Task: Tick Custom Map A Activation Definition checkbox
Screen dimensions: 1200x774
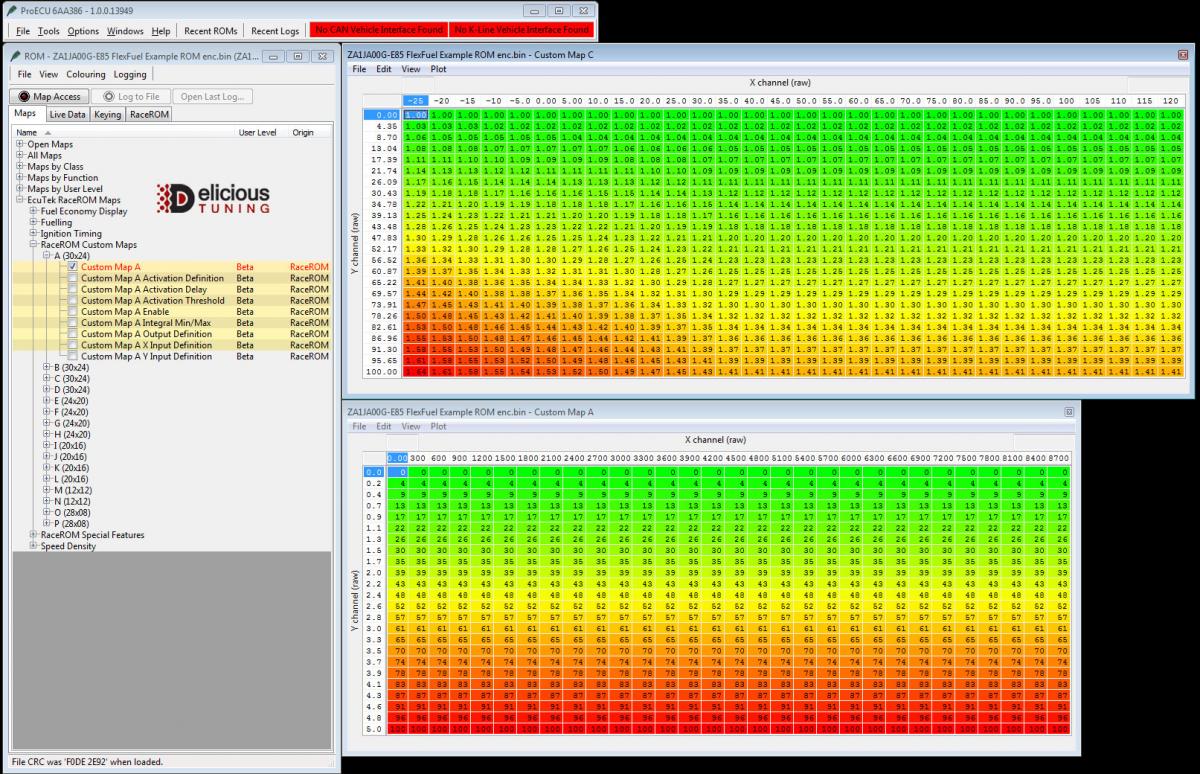Action: (x=72, y=278)
